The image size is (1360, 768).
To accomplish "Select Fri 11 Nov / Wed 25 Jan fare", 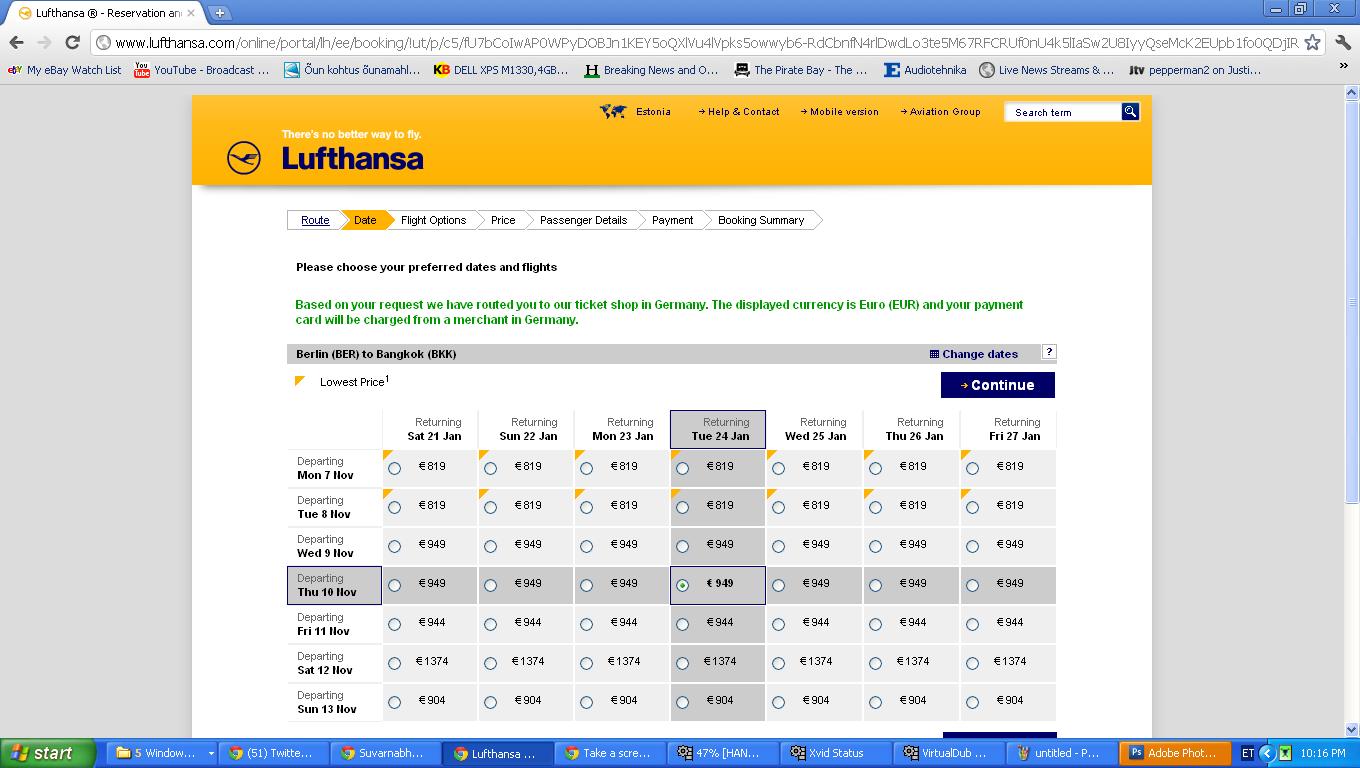I will click(x=778, y=624).
